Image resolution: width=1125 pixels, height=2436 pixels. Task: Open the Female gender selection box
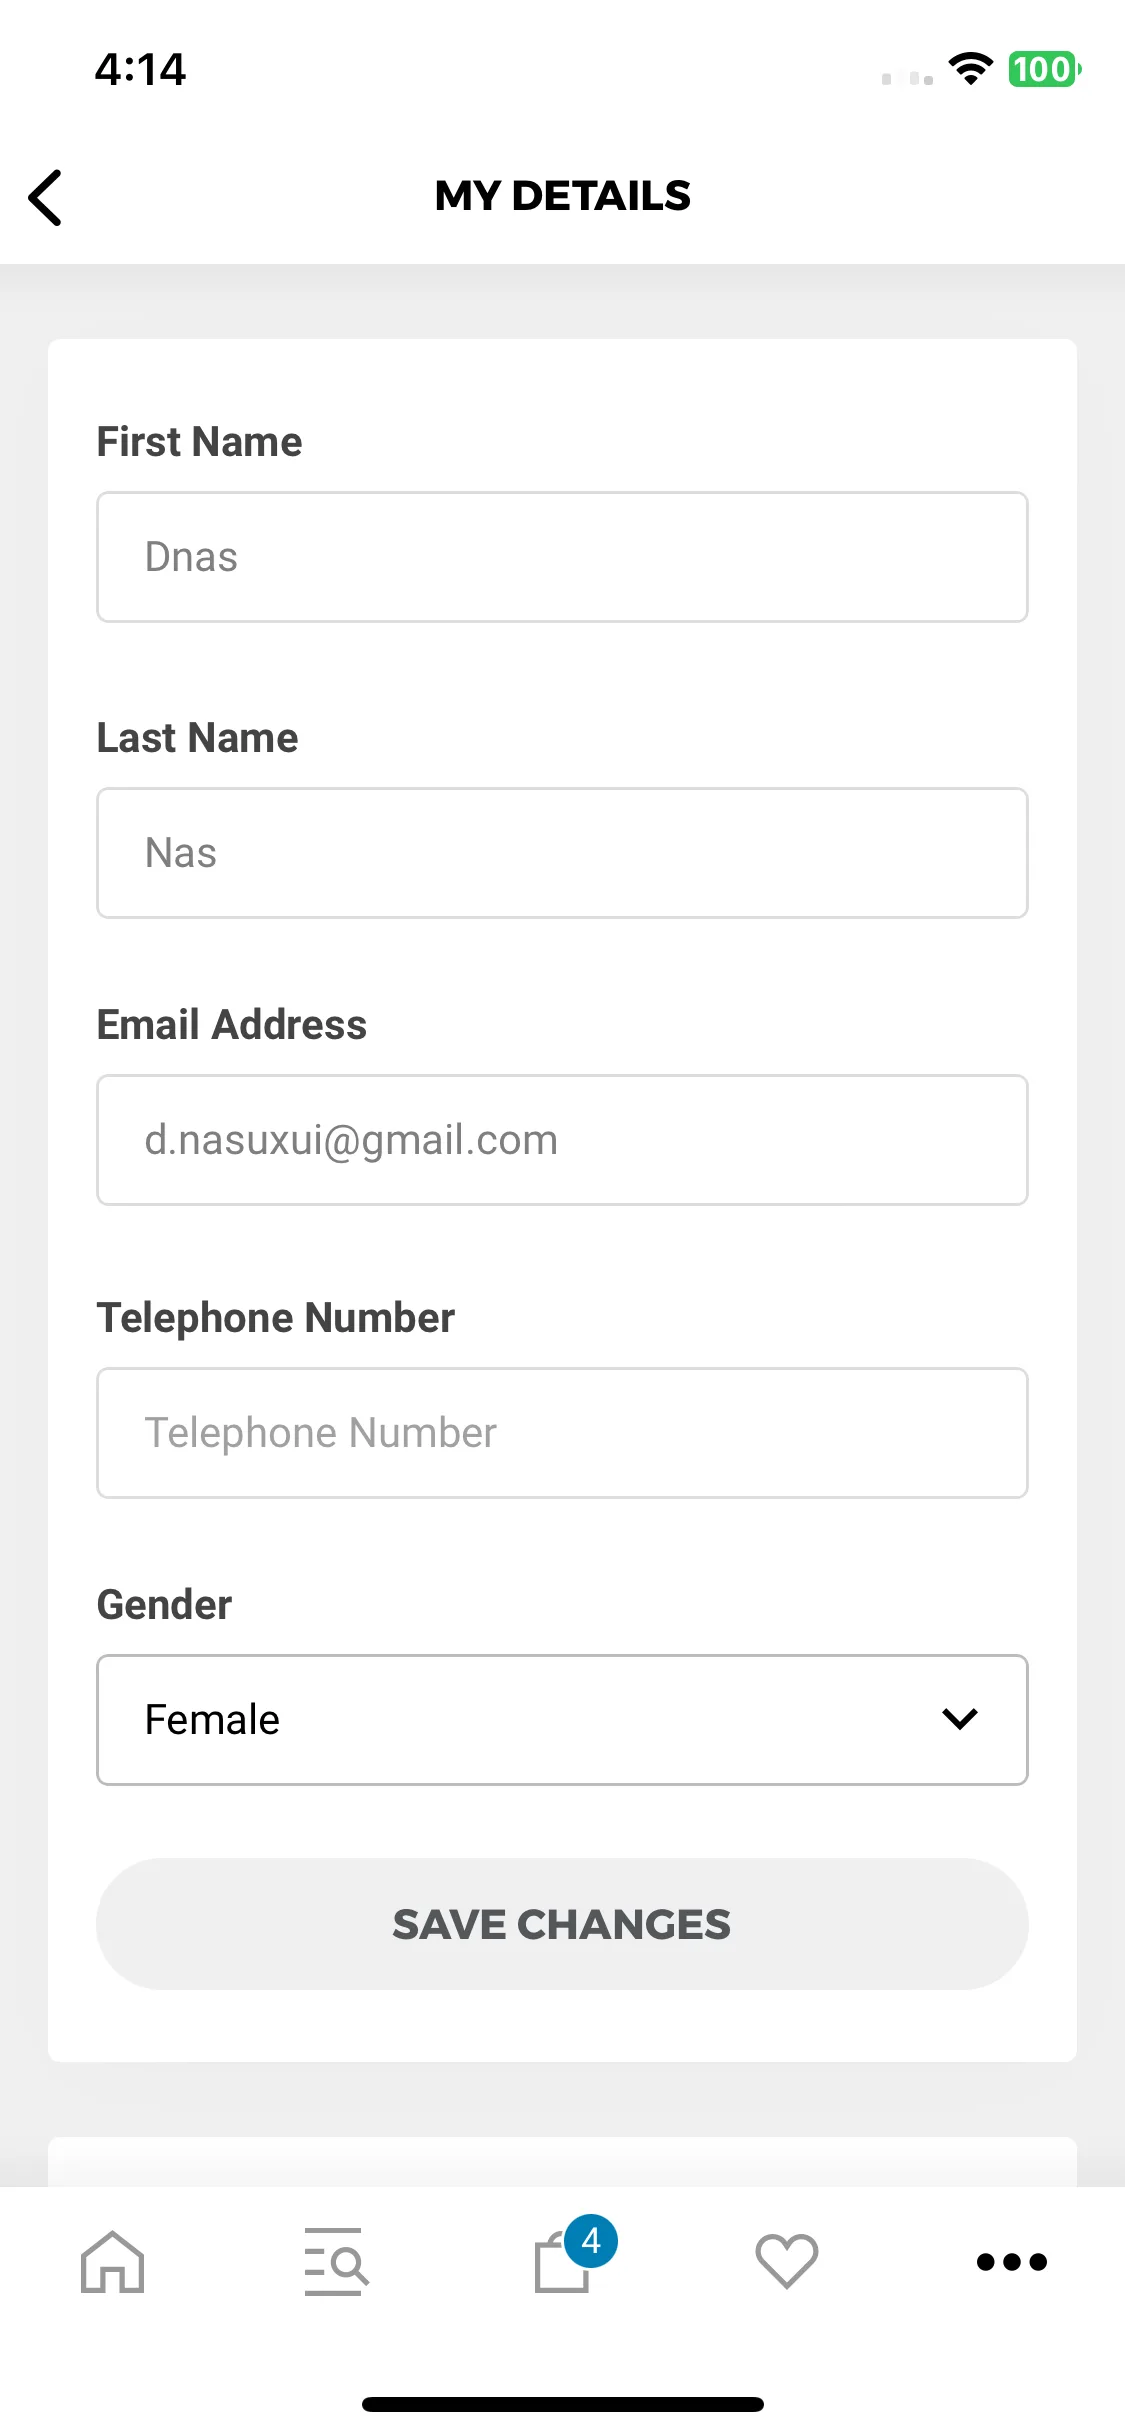[562, 1719]
